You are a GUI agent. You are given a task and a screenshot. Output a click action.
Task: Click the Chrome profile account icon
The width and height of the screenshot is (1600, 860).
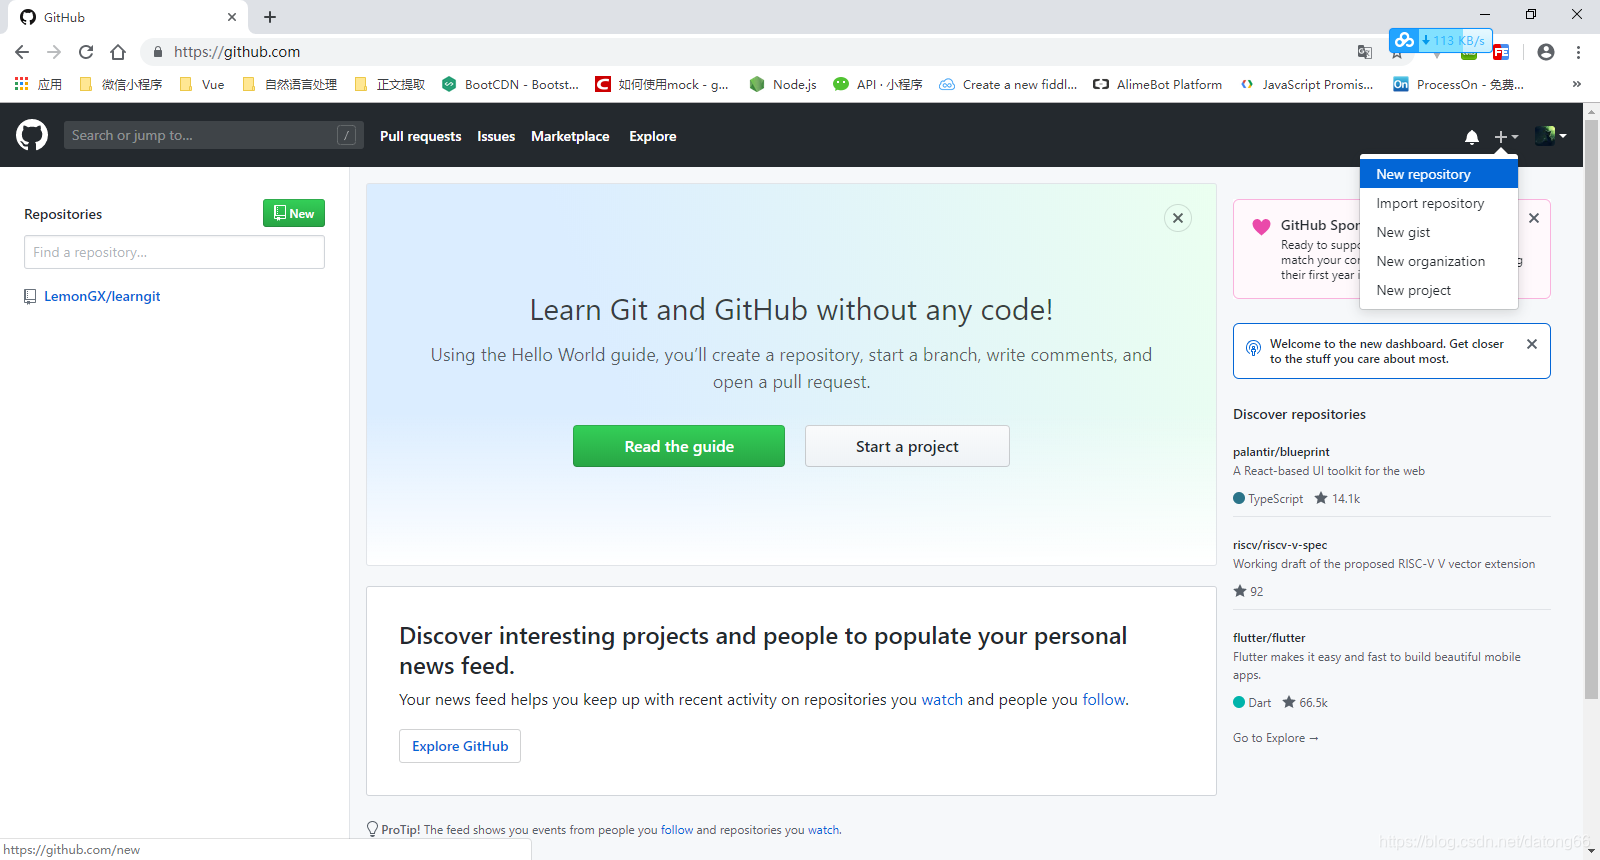click(x=1546, y=52)
